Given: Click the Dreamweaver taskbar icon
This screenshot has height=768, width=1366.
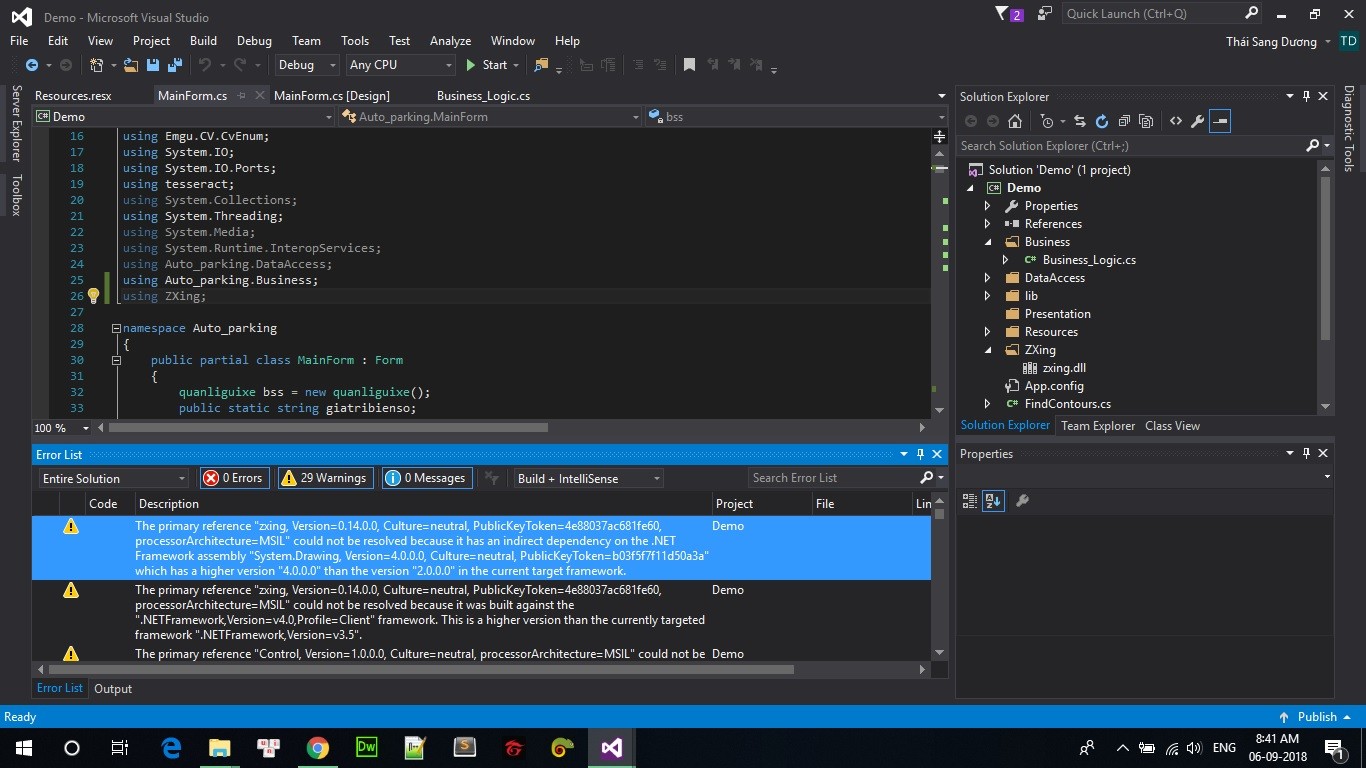Looking at the screenshot, I should tap(366, 747).
